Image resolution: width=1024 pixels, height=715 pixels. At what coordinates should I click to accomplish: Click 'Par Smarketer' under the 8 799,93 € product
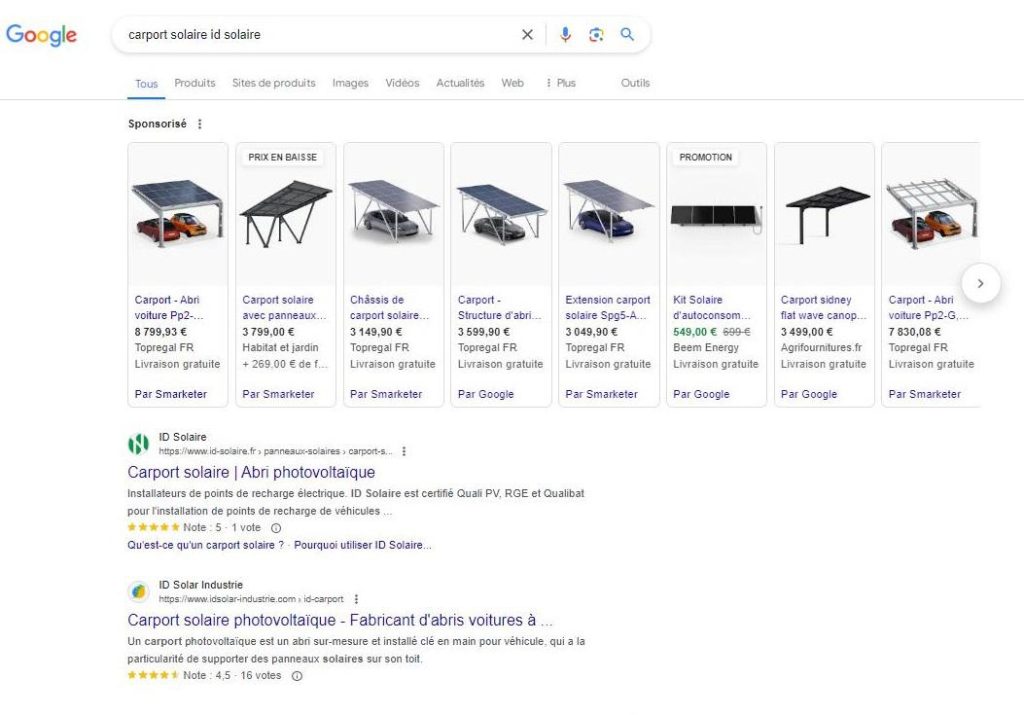[170, 394]
